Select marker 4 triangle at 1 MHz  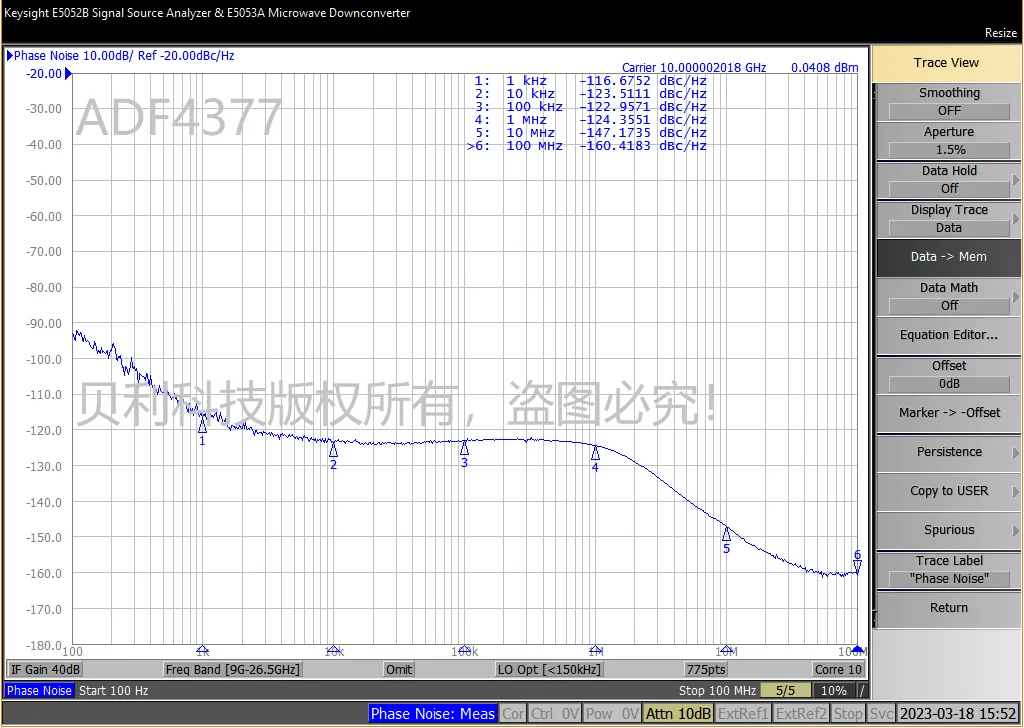coord(595,452)
